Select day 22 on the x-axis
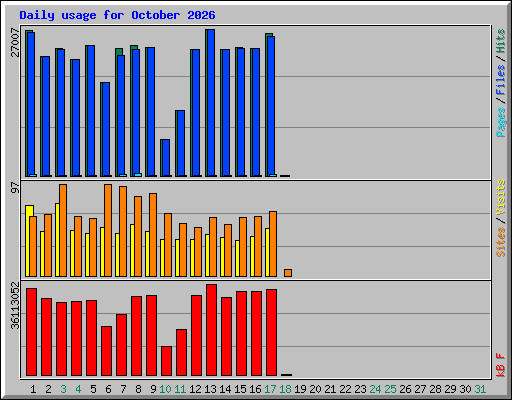Screen dimensions: 512x400 click(x=345, y=389)
